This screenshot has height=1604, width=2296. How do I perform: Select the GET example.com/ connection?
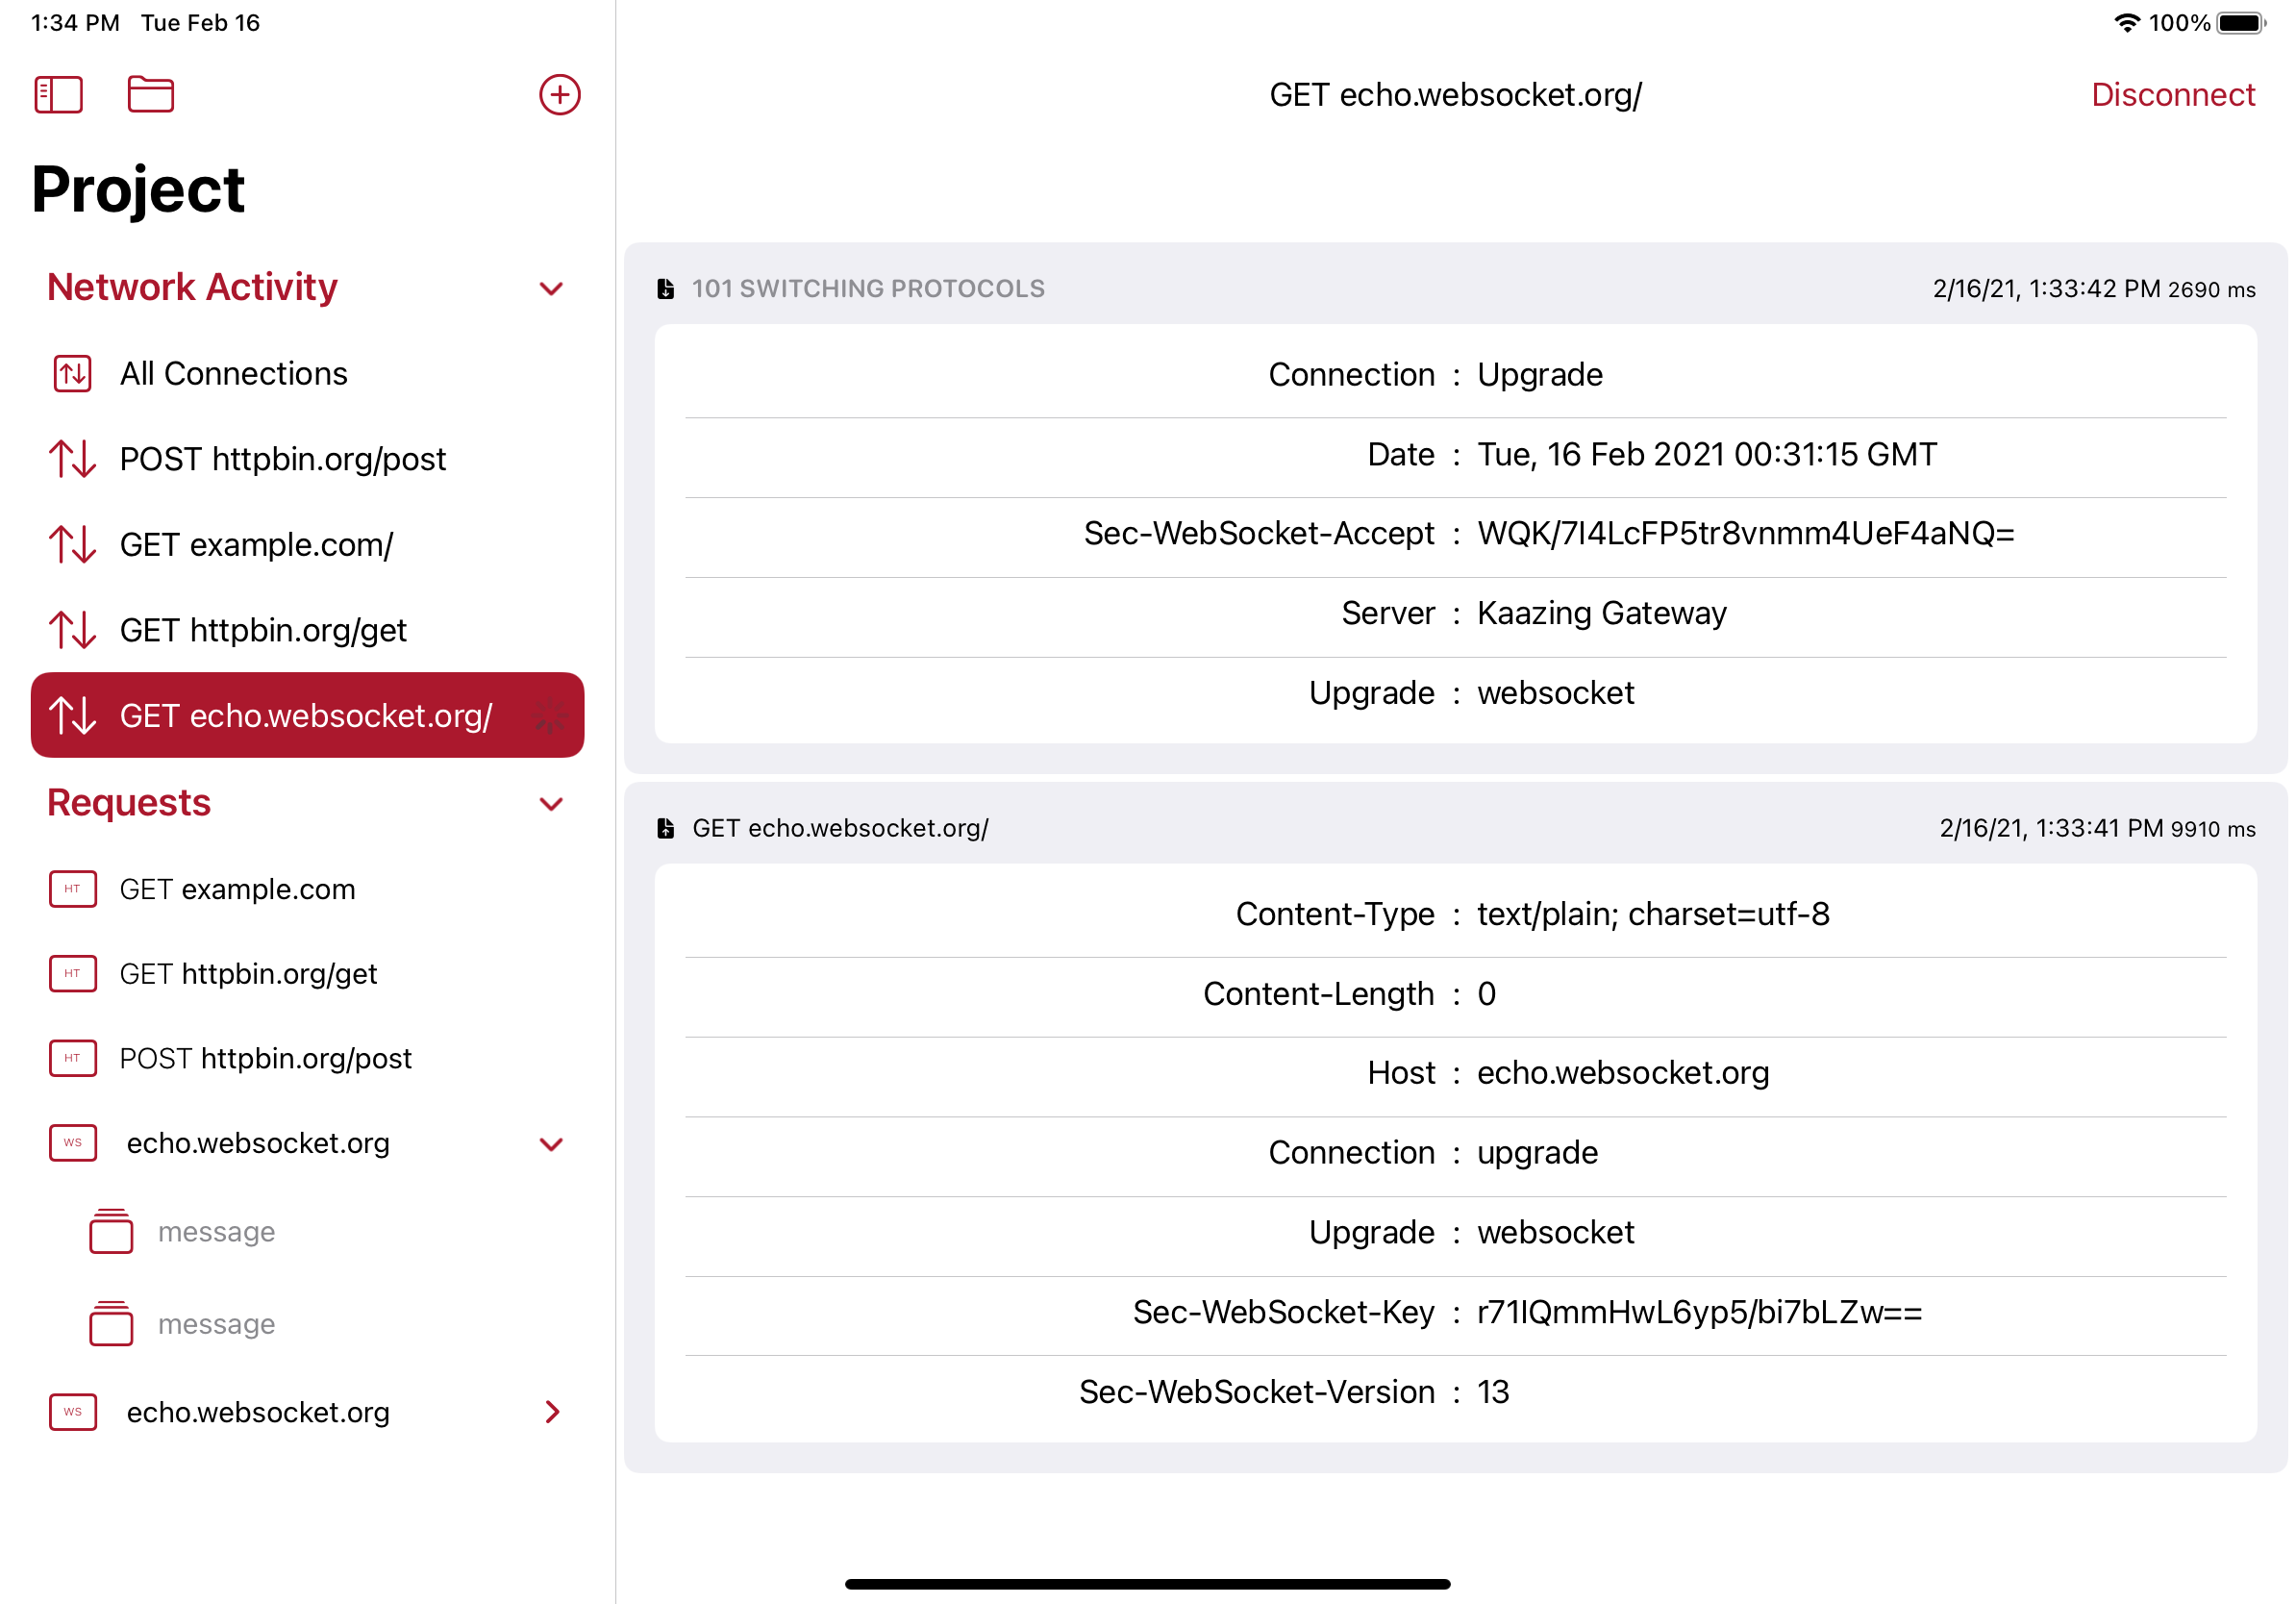point(256,544)
